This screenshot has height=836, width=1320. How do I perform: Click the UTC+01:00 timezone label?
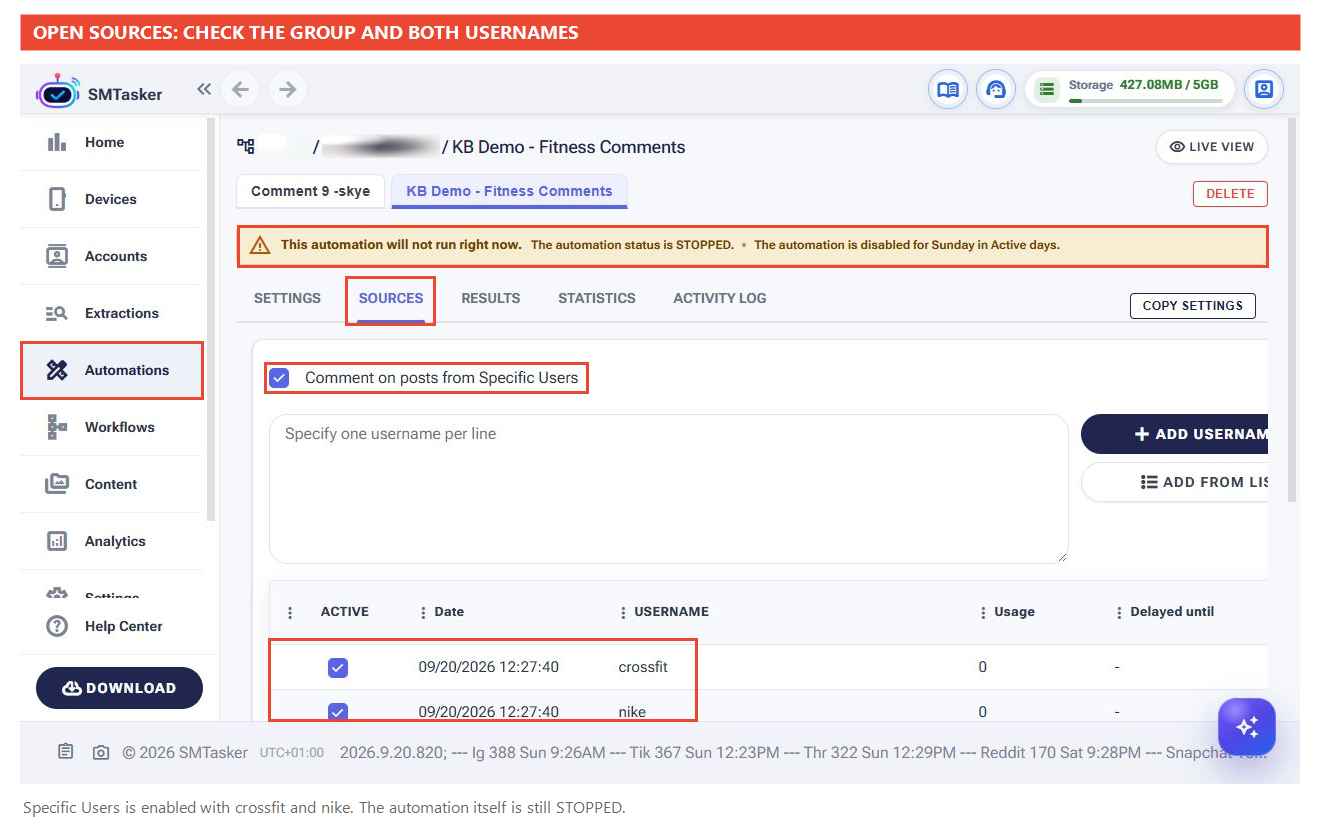[x=291, y=753]
